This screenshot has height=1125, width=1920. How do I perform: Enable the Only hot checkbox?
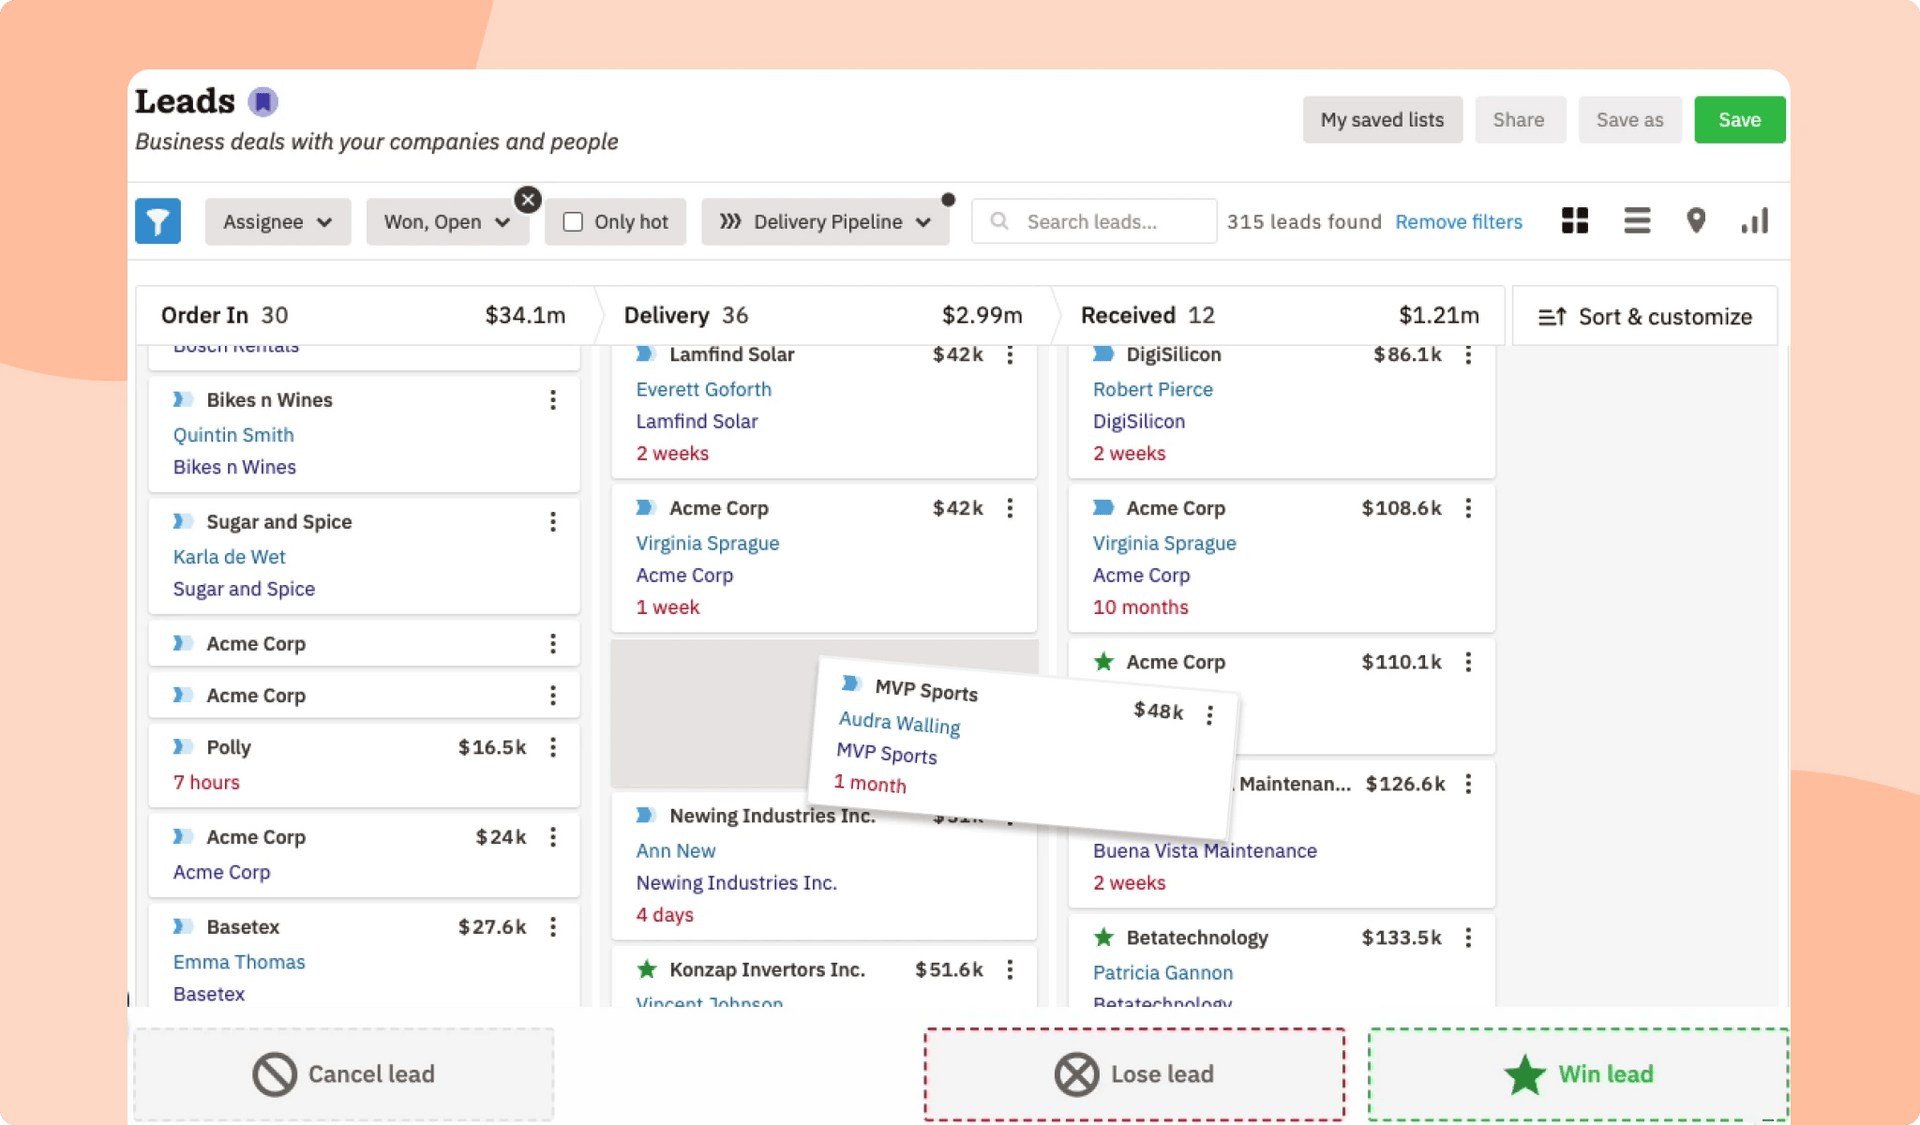[572, 222]
